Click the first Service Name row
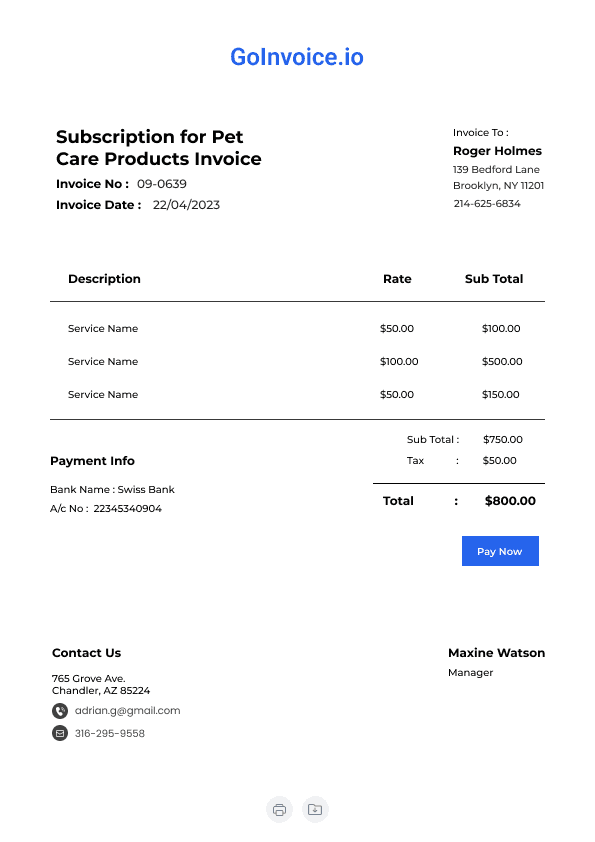Screen dimensions: 595x842 pyautogui.click(x=298, y=329)
